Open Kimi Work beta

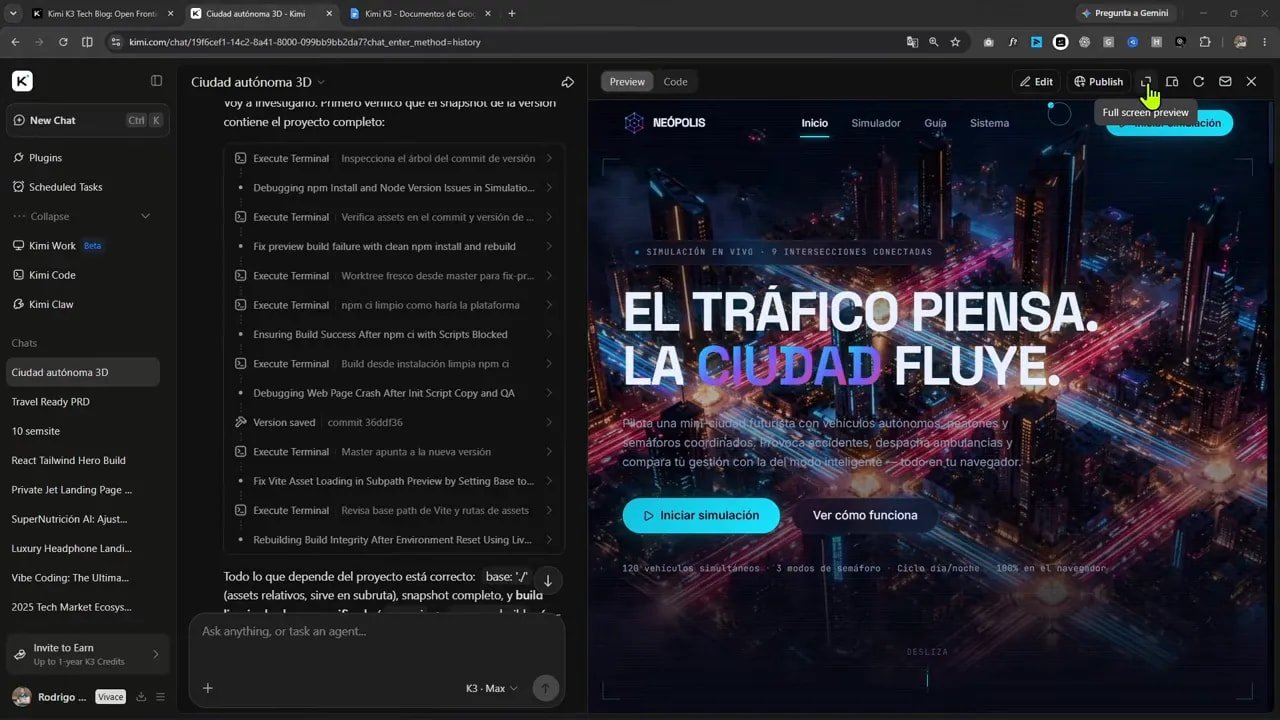(82, 246)
